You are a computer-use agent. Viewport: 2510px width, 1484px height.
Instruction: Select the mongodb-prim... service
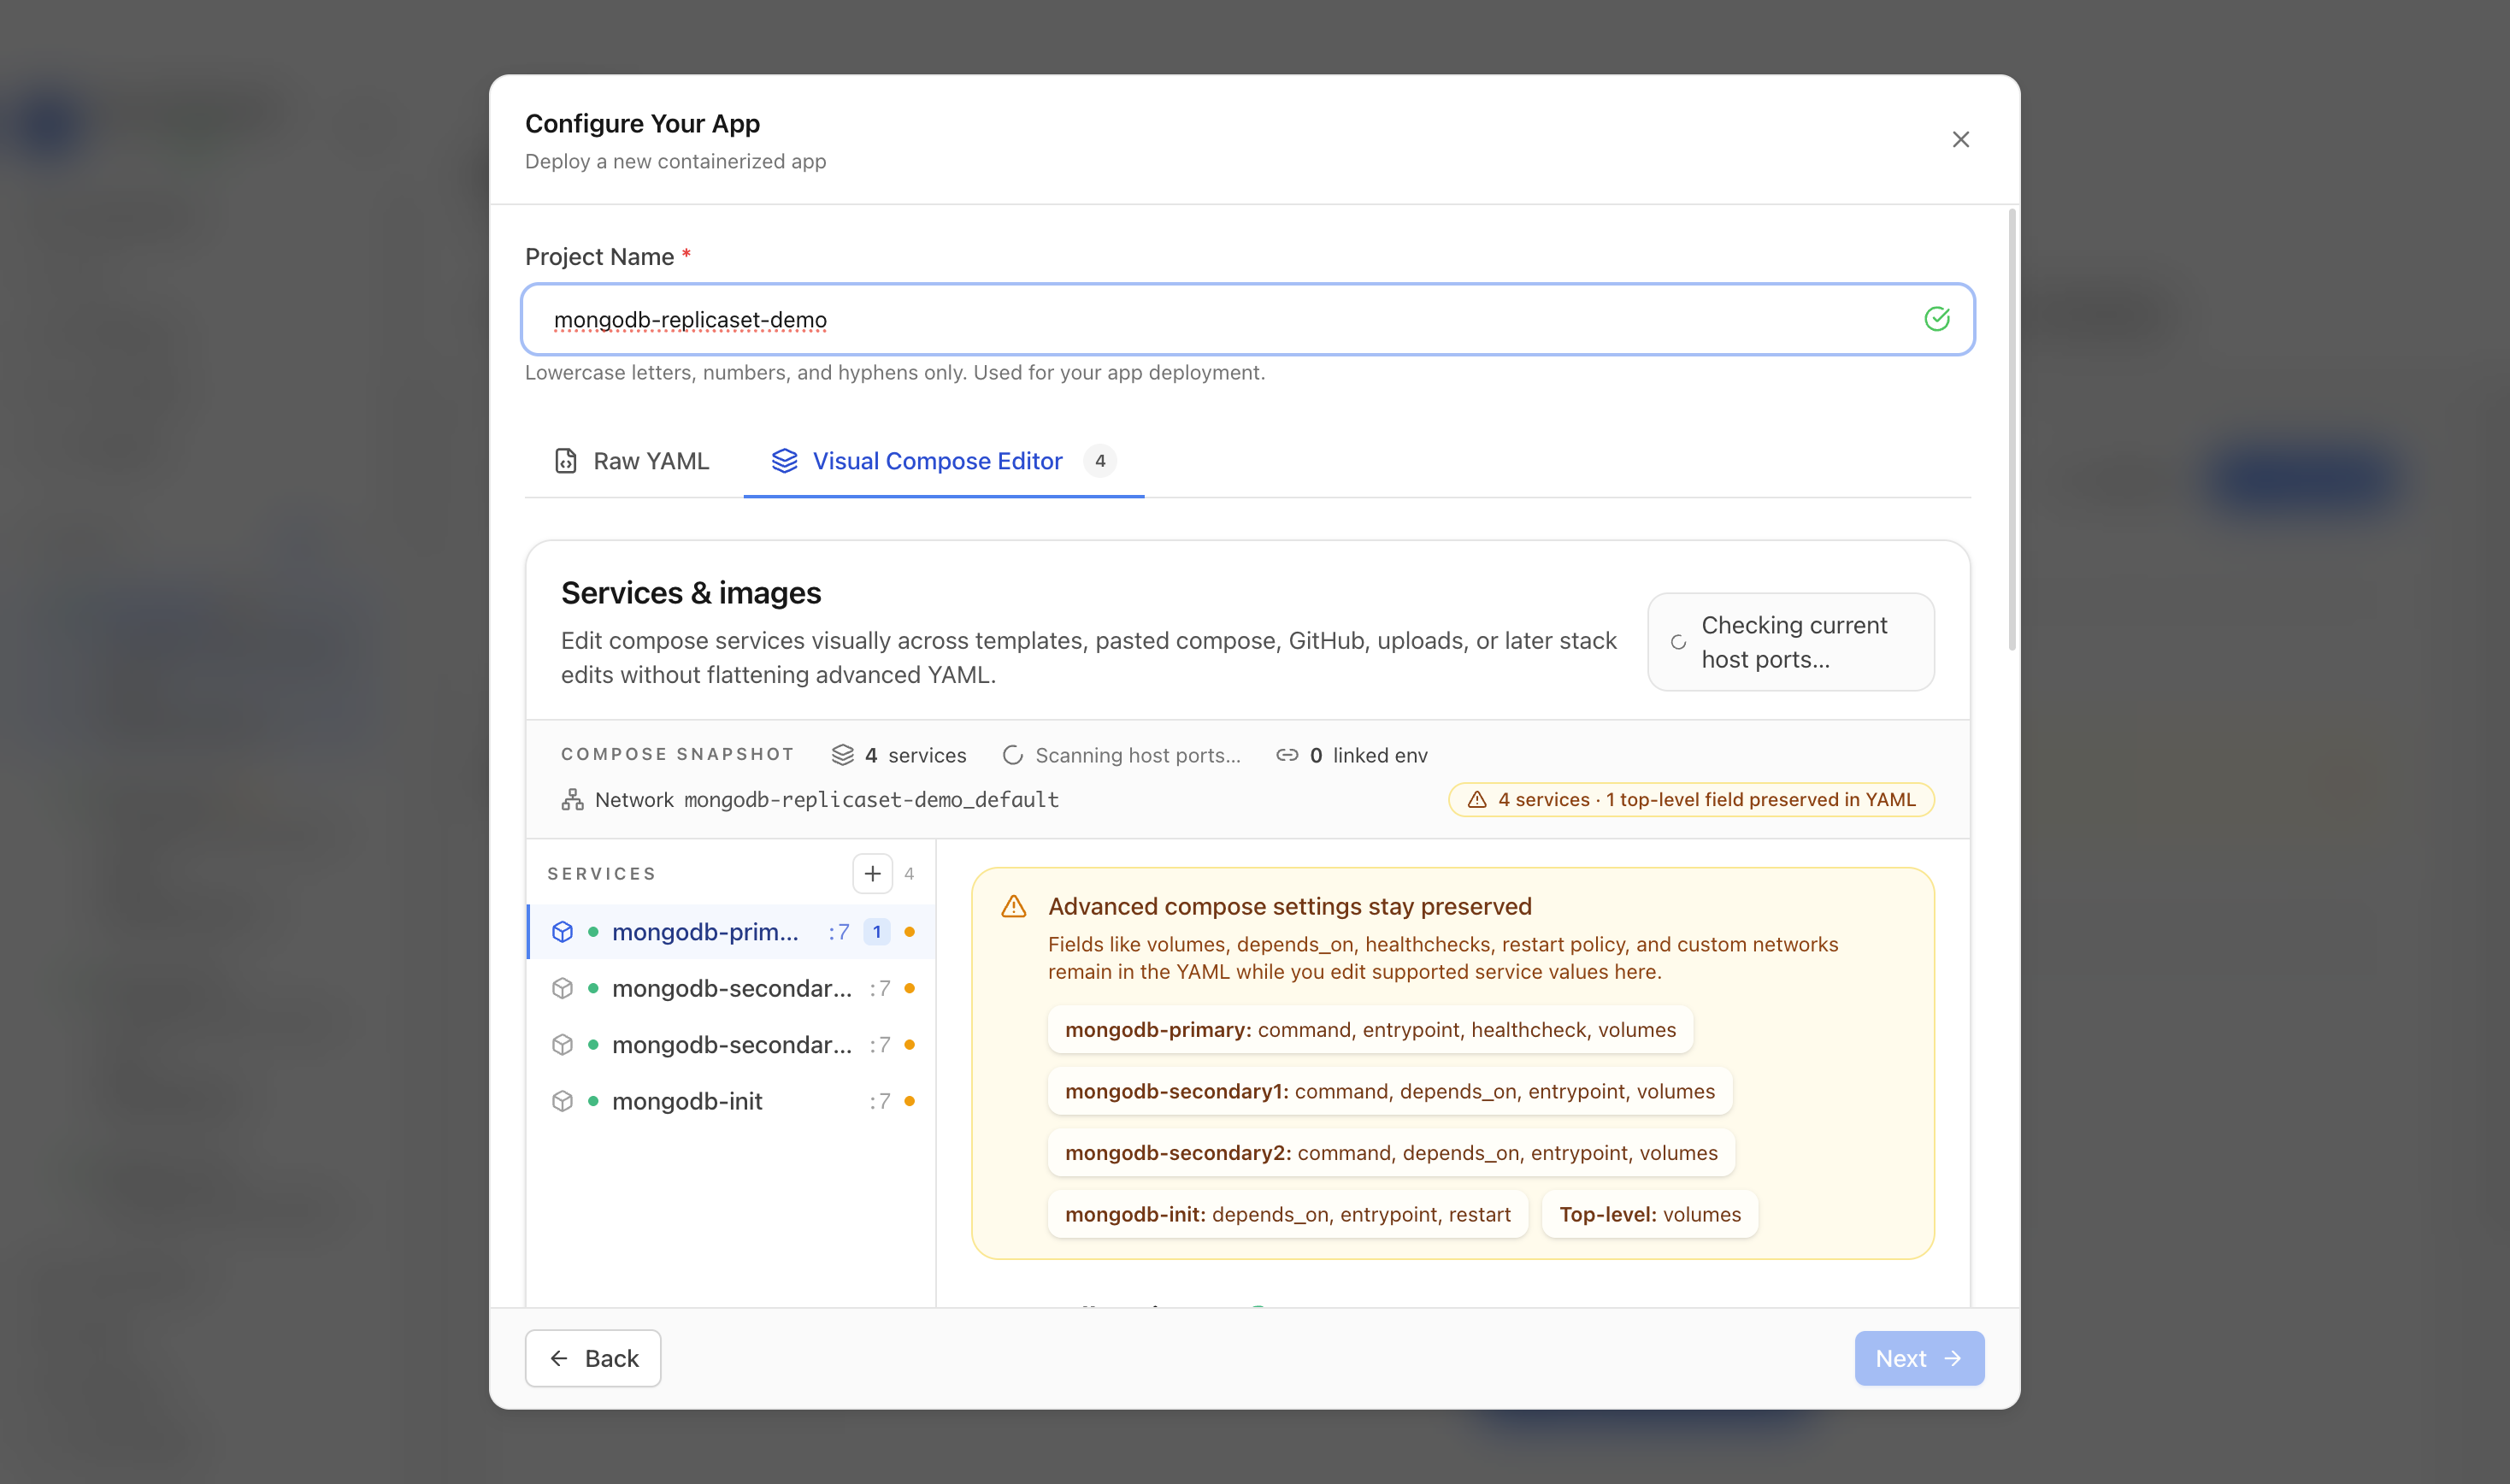click(731, 932)
